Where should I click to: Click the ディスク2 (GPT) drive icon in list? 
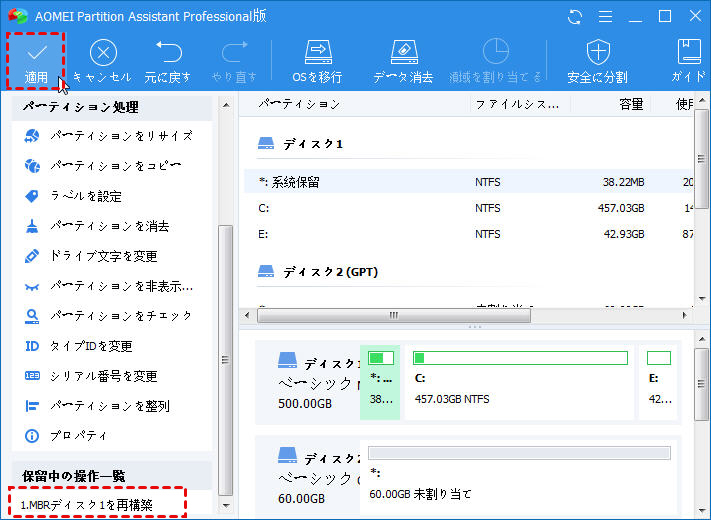tap(266, 272)
